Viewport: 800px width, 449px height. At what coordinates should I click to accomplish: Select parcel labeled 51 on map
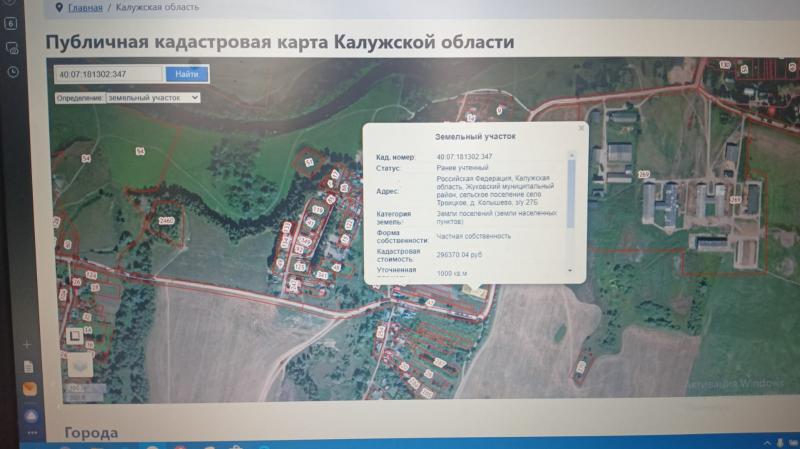(310, 162)
